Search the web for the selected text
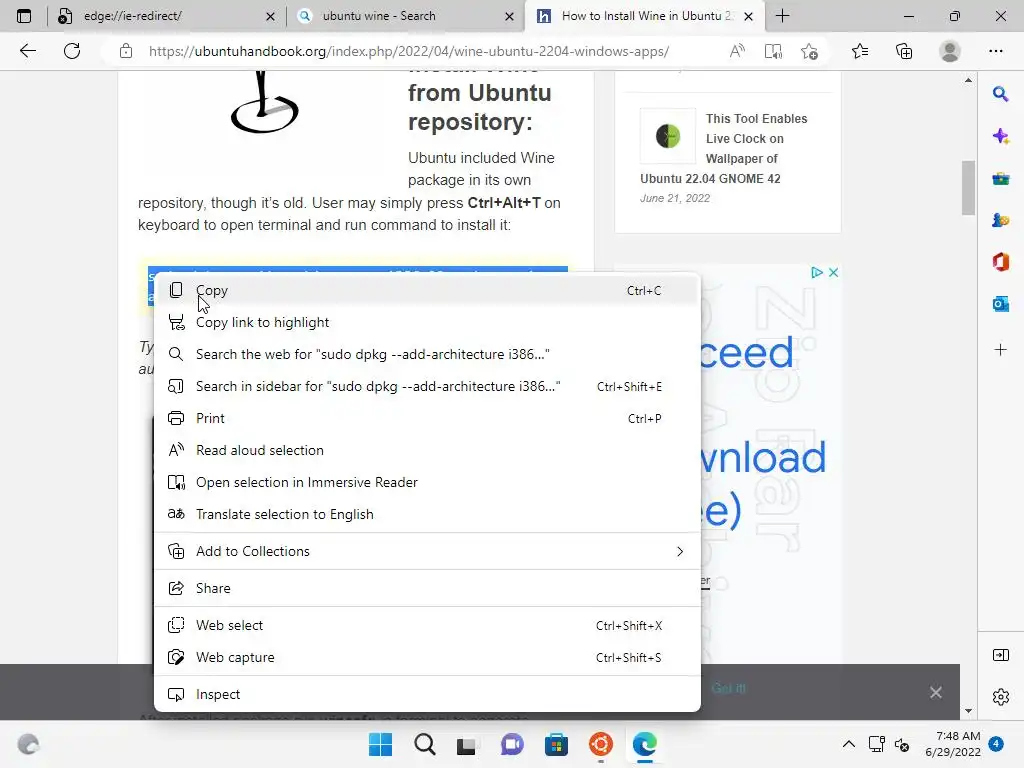 coord(427,355)
